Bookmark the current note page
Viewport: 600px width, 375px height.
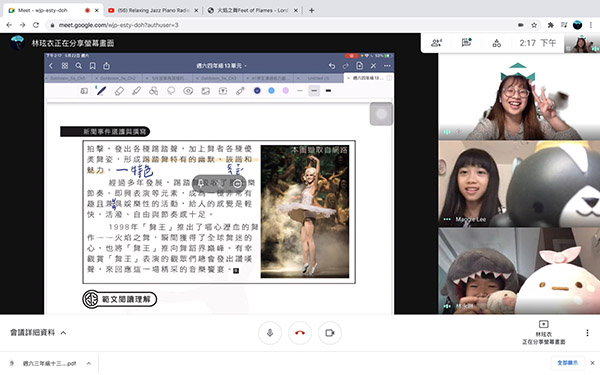[x=92, y=66]
